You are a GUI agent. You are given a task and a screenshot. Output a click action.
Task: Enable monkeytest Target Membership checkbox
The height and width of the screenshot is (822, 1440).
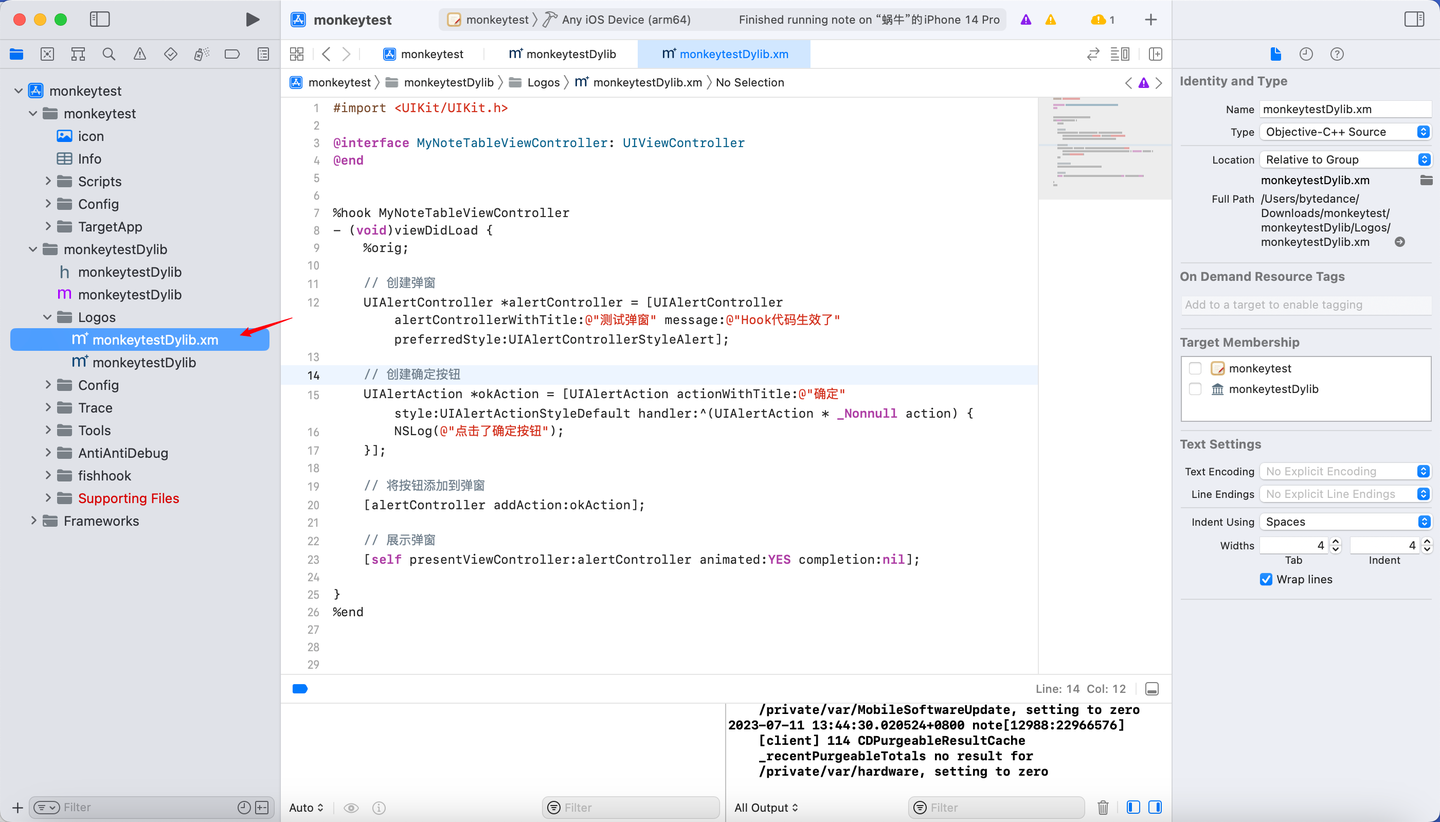point(1196,368)
